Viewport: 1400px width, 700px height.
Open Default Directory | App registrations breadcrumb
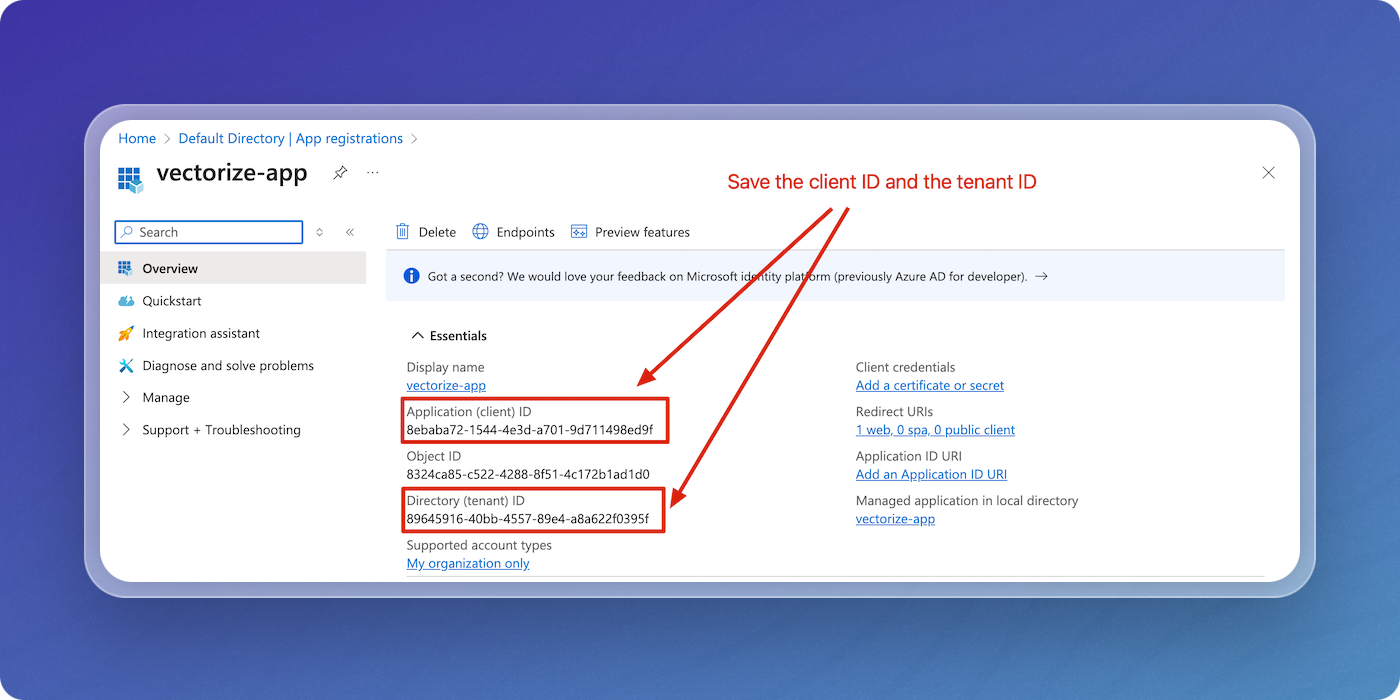pos(291,139)
